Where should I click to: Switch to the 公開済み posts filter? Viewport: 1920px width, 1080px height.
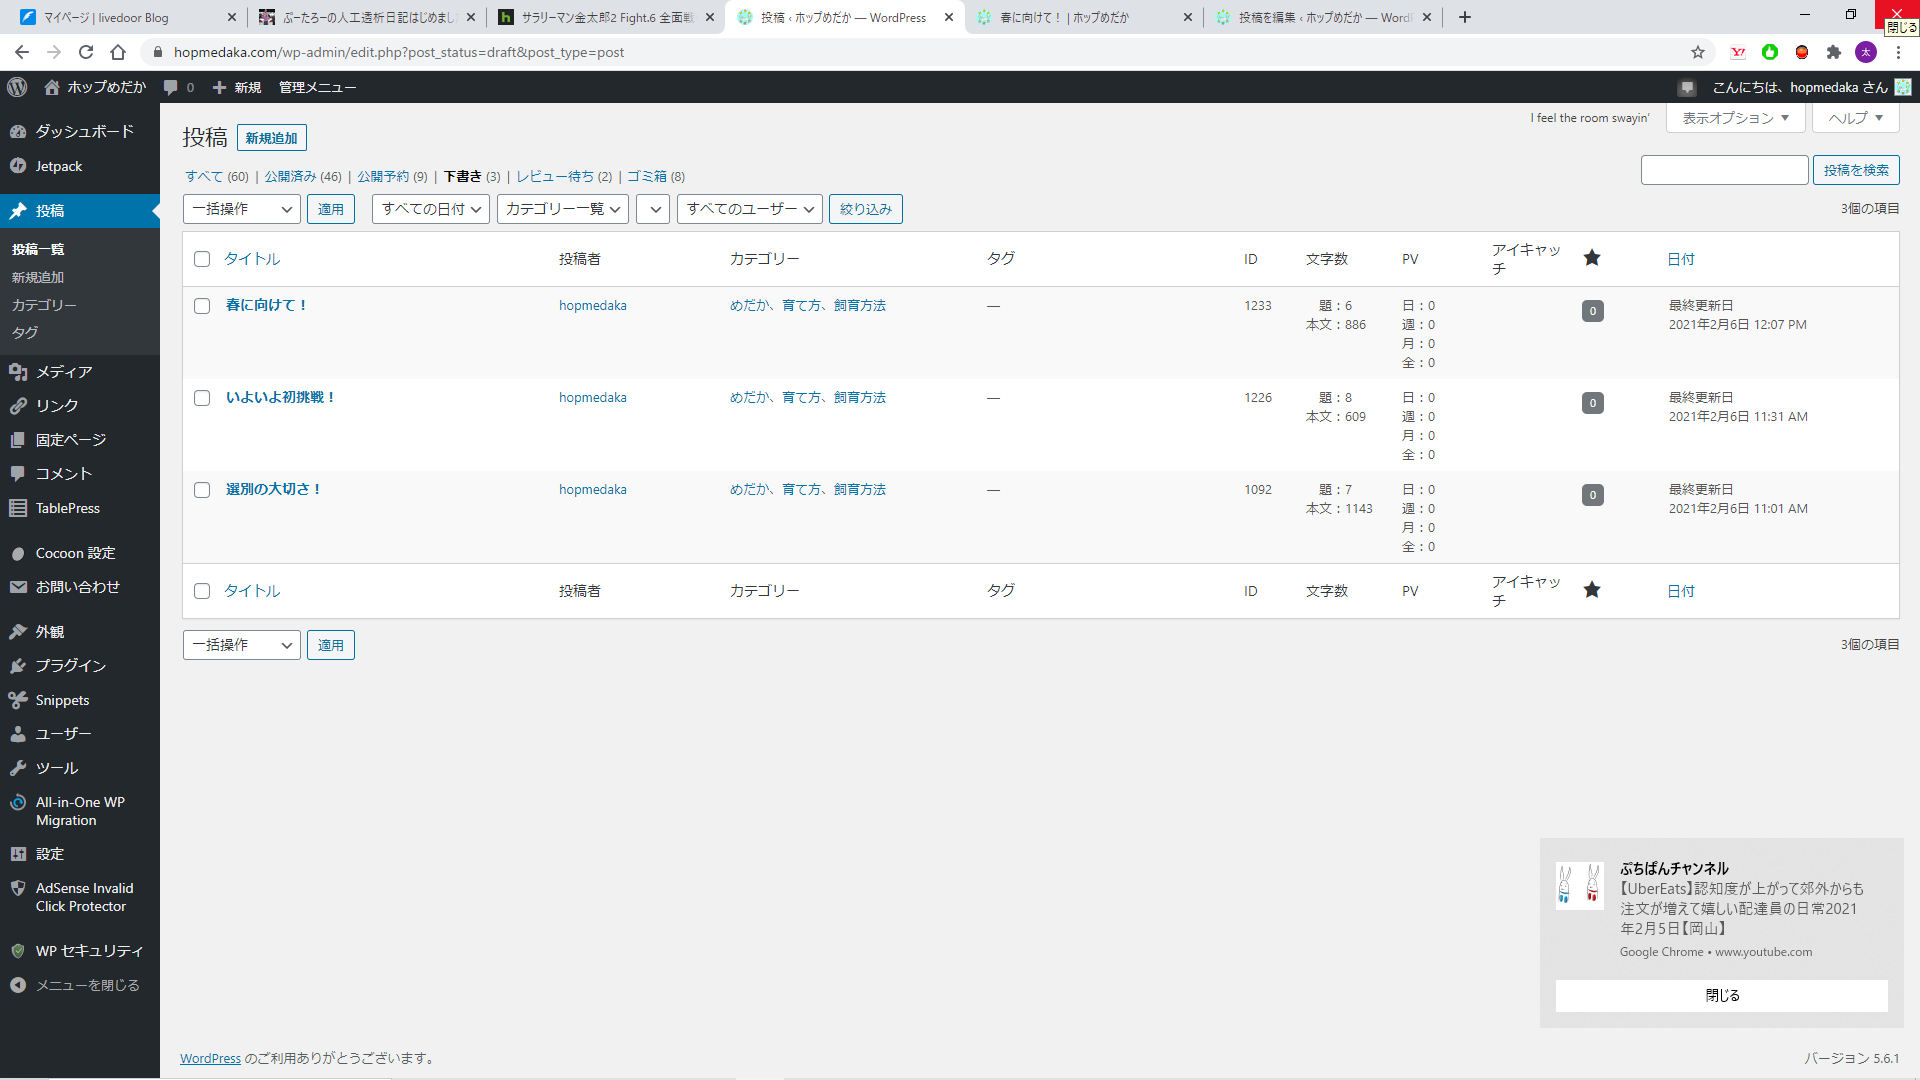click(290, 176)
